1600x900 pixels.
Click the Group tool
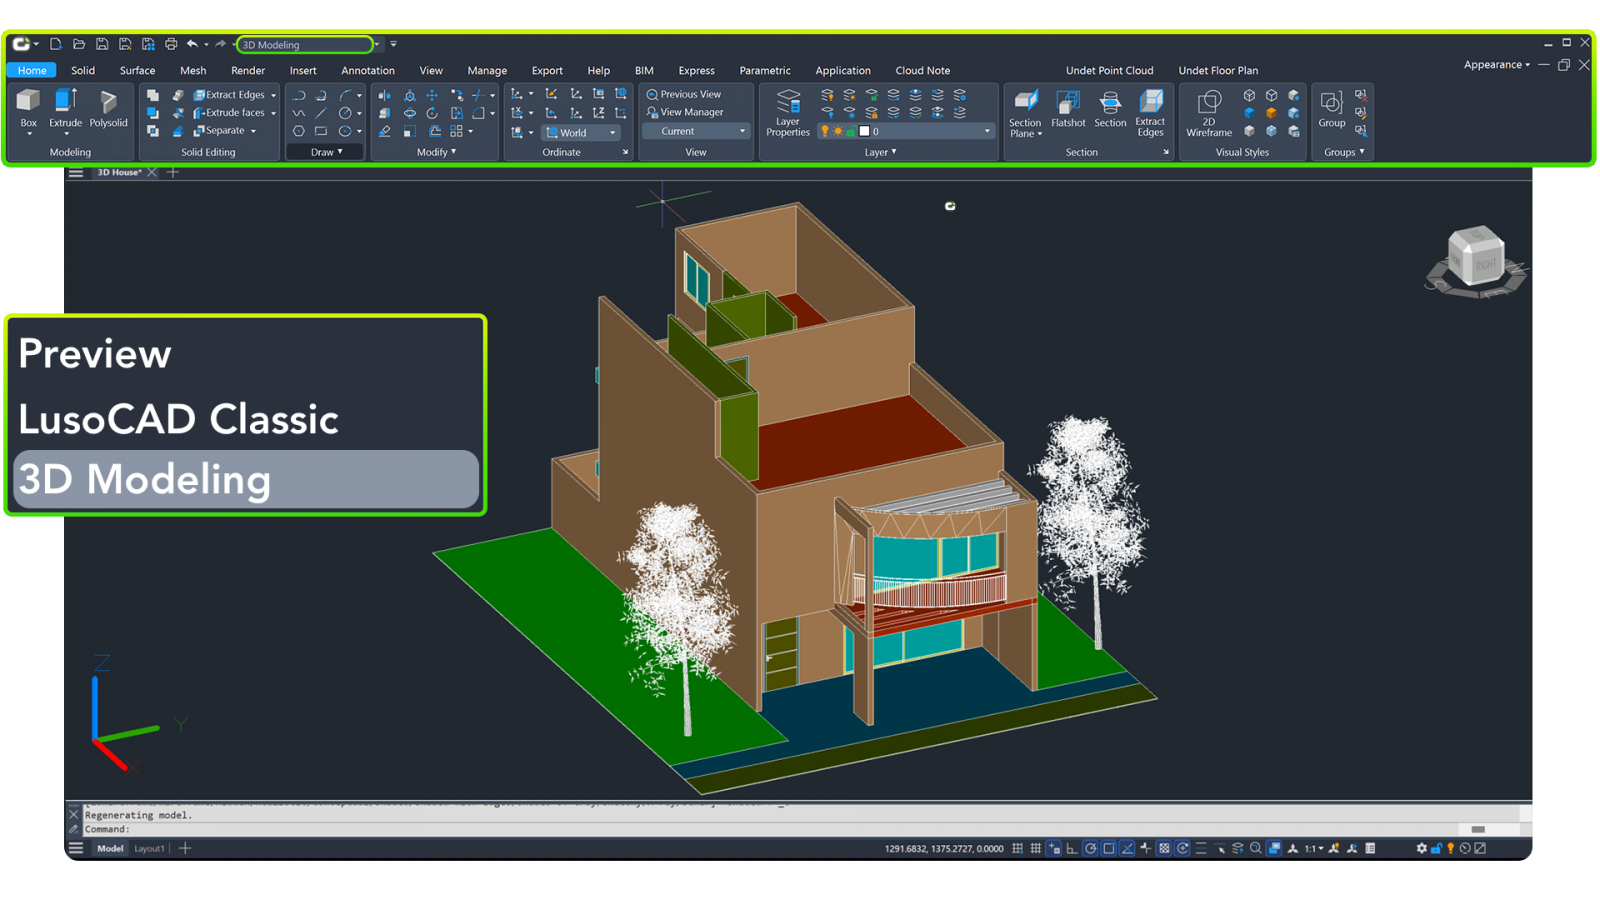1331,109
